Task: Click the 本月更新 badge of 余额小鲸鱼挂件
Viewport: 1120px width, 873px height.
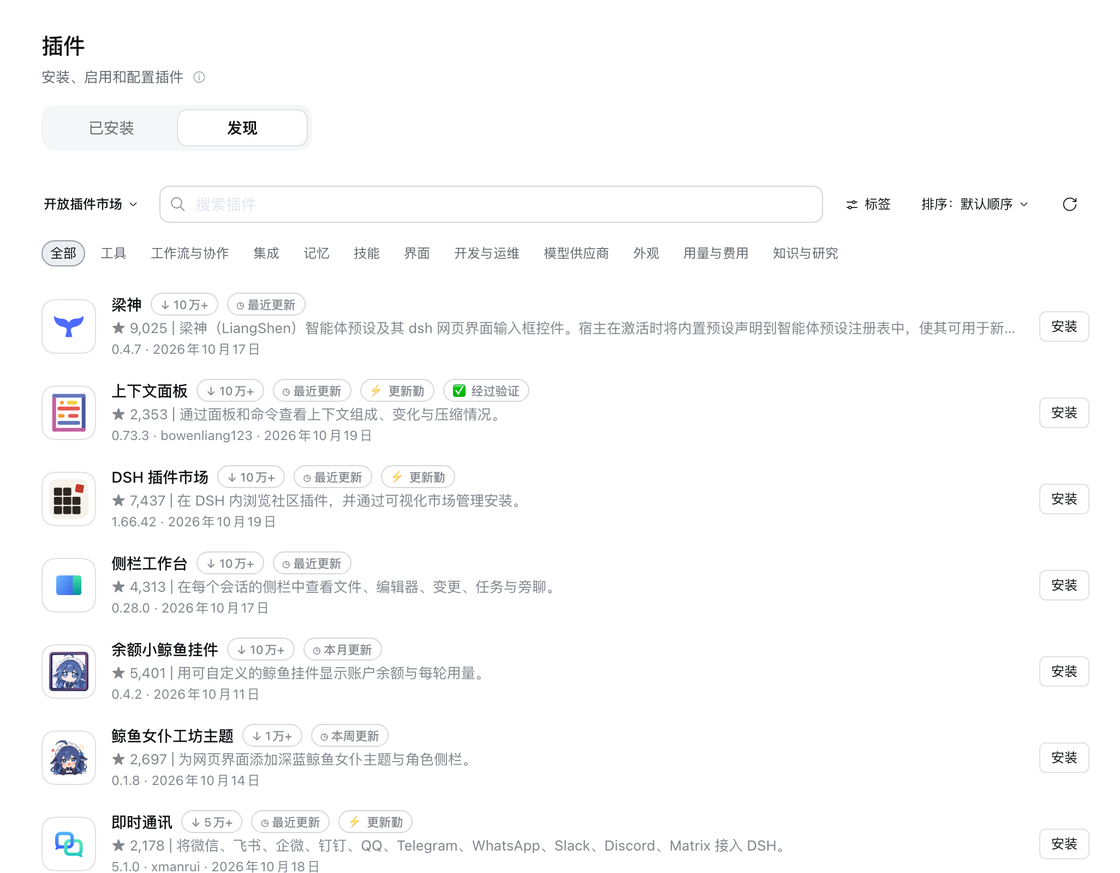Action: 342,649
